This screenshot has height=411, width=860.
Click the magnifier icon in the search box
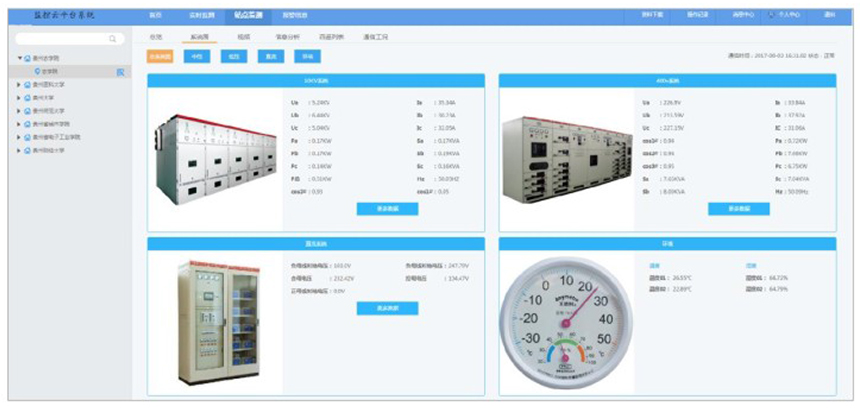(x=112, y=39)
